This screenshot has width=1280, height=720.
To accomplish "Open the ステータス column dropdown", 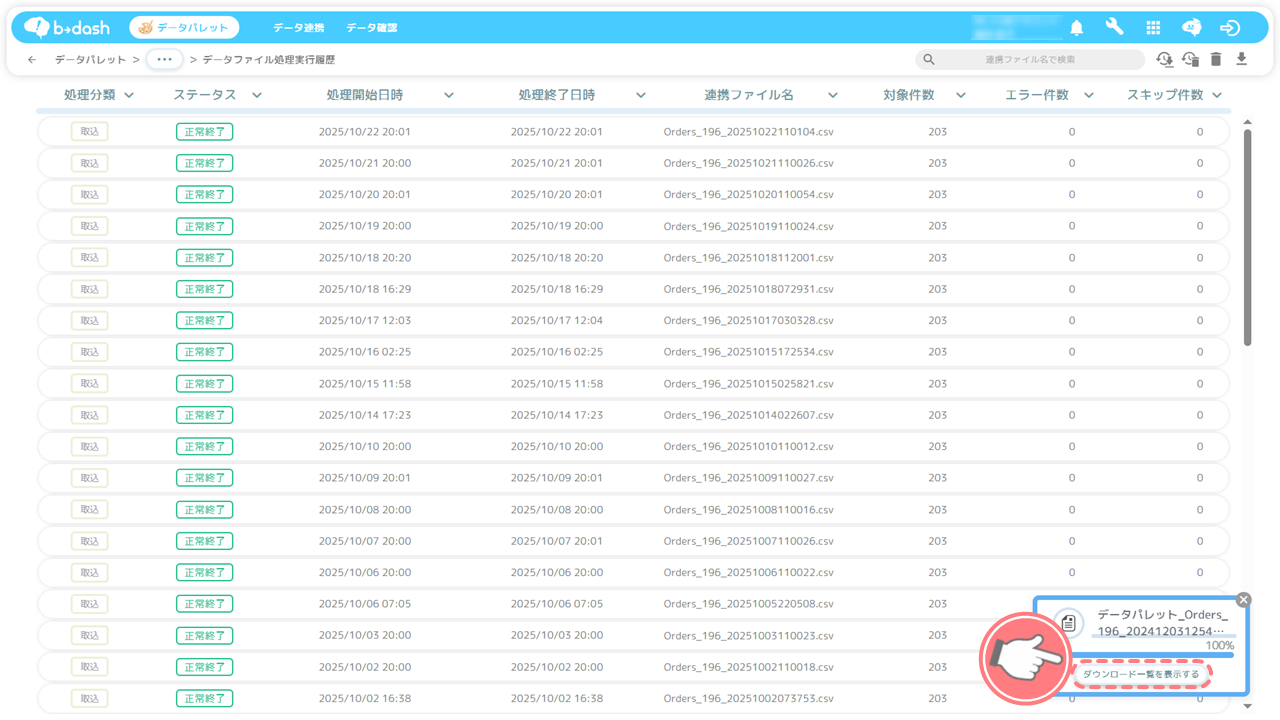I will pyautogui.click(x=257, y=95).
